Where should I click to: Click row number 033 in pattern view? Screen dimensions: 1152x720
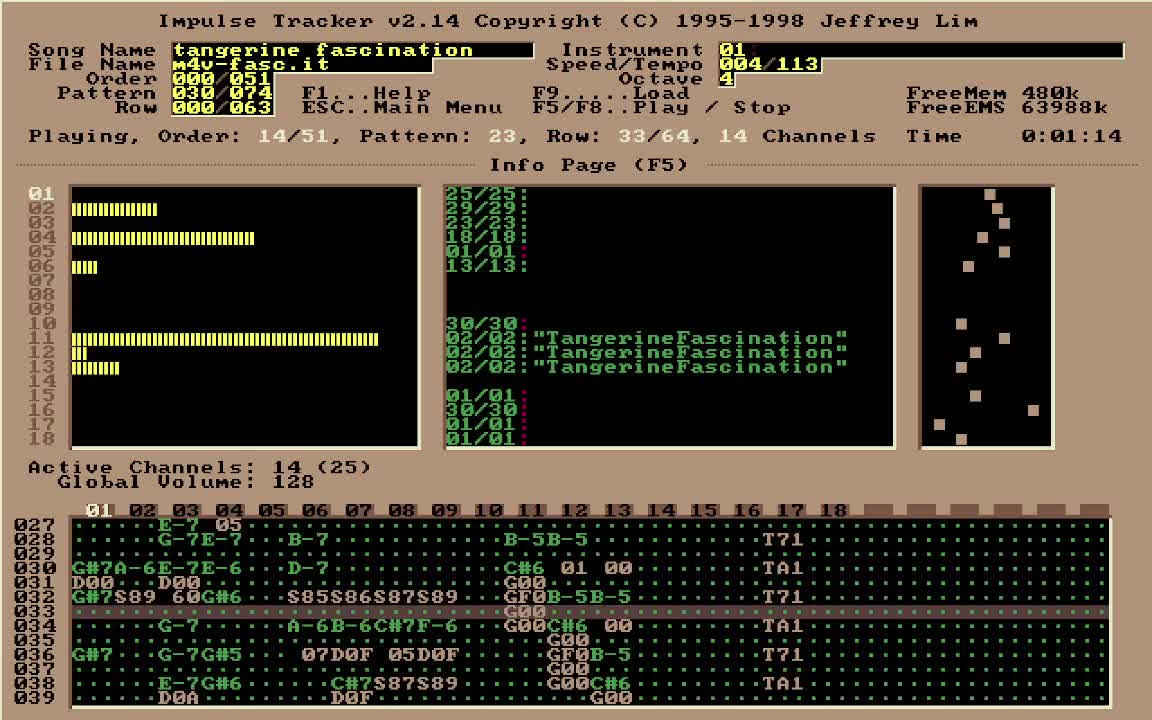tap(35, 611)
